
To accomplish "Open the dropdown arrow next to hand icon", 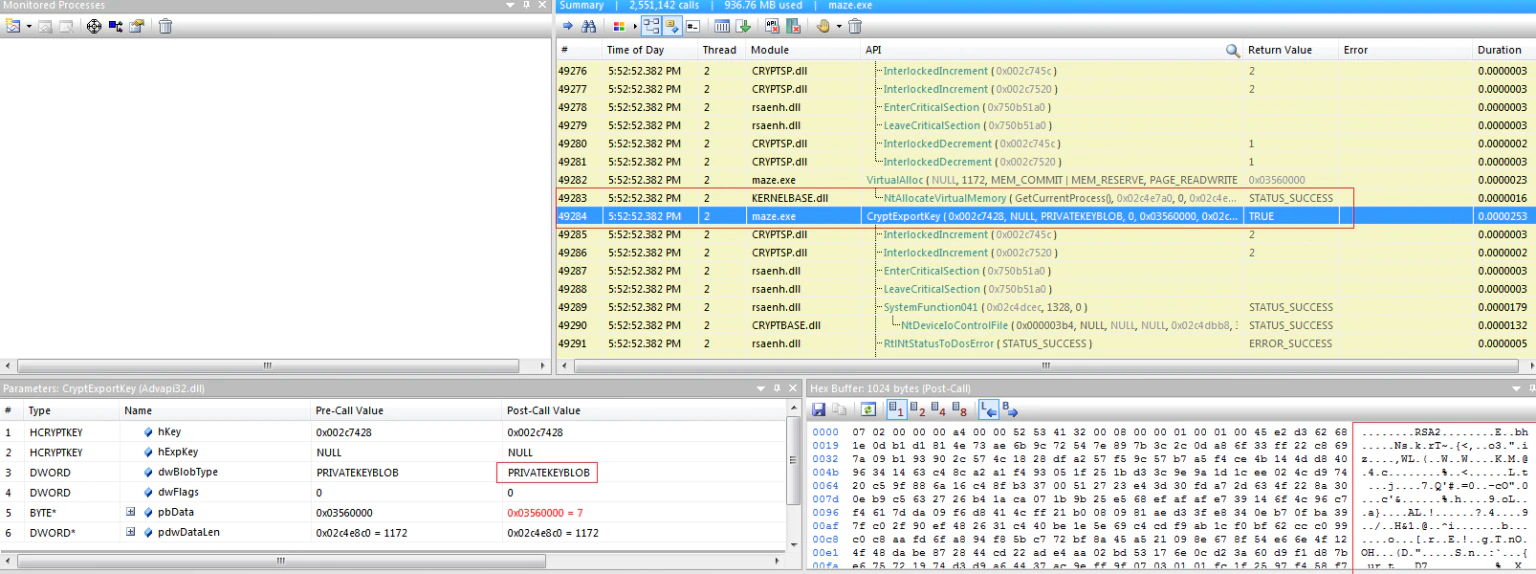I will click(x=838, y=26).
